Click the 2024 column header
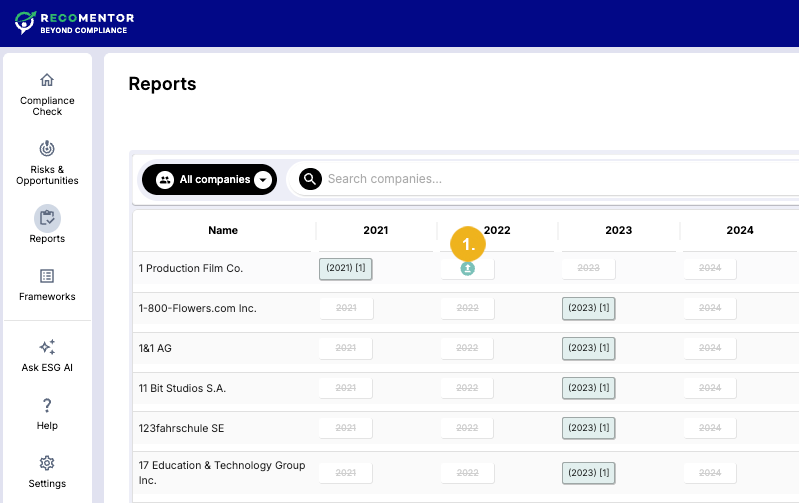 tap(740, 230)
